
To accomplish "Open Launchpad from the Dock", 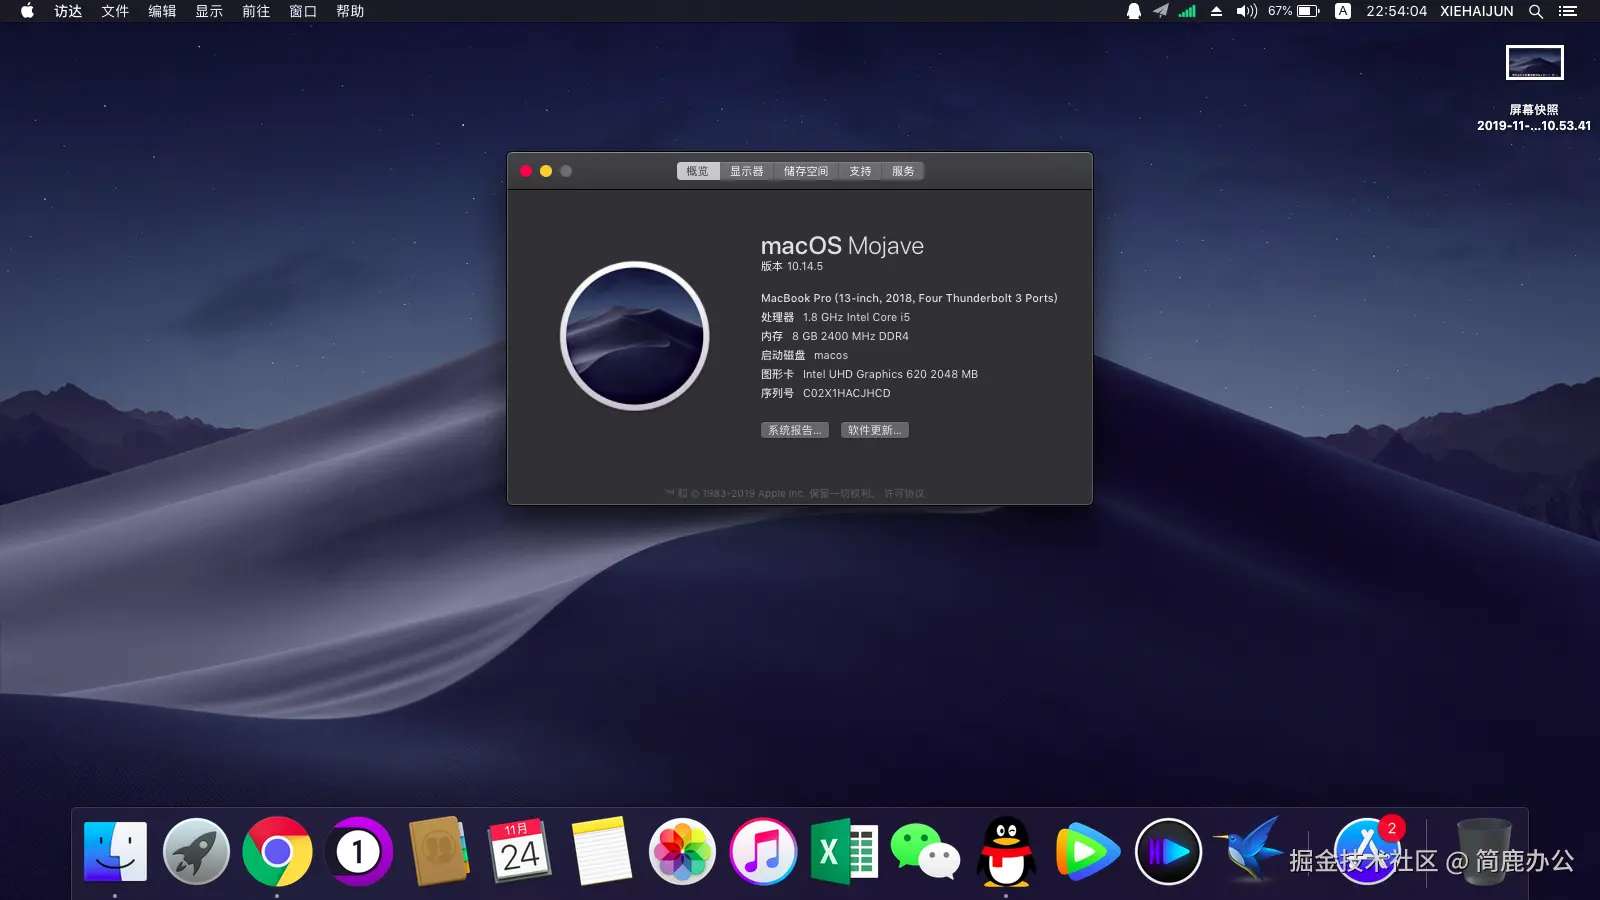I will click(x=196, y=851).
